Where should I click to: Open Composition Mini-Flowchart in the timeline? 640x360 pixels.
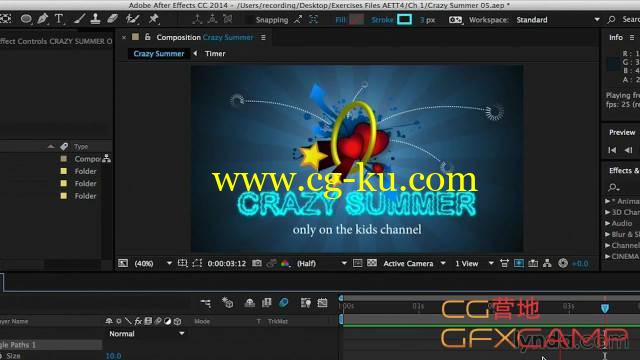[x=206, y=303]
